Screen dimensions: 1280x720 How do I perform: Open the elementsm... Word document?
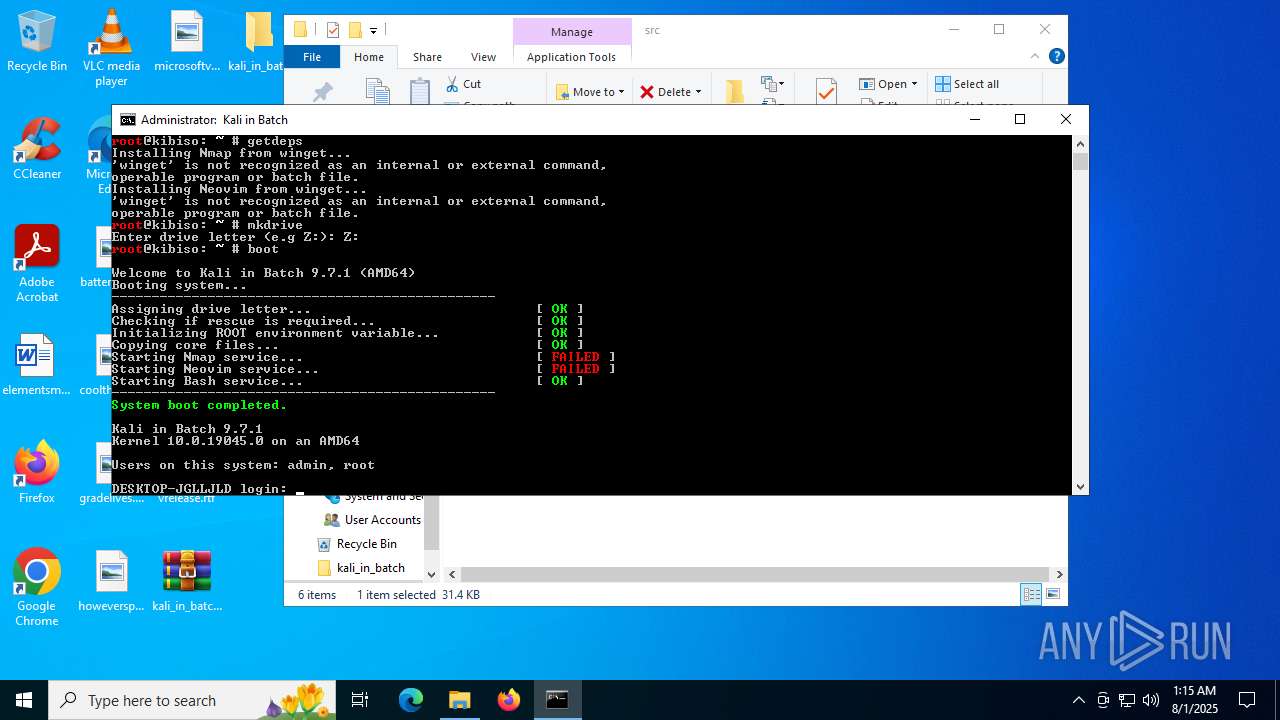(x=37, y=365)
